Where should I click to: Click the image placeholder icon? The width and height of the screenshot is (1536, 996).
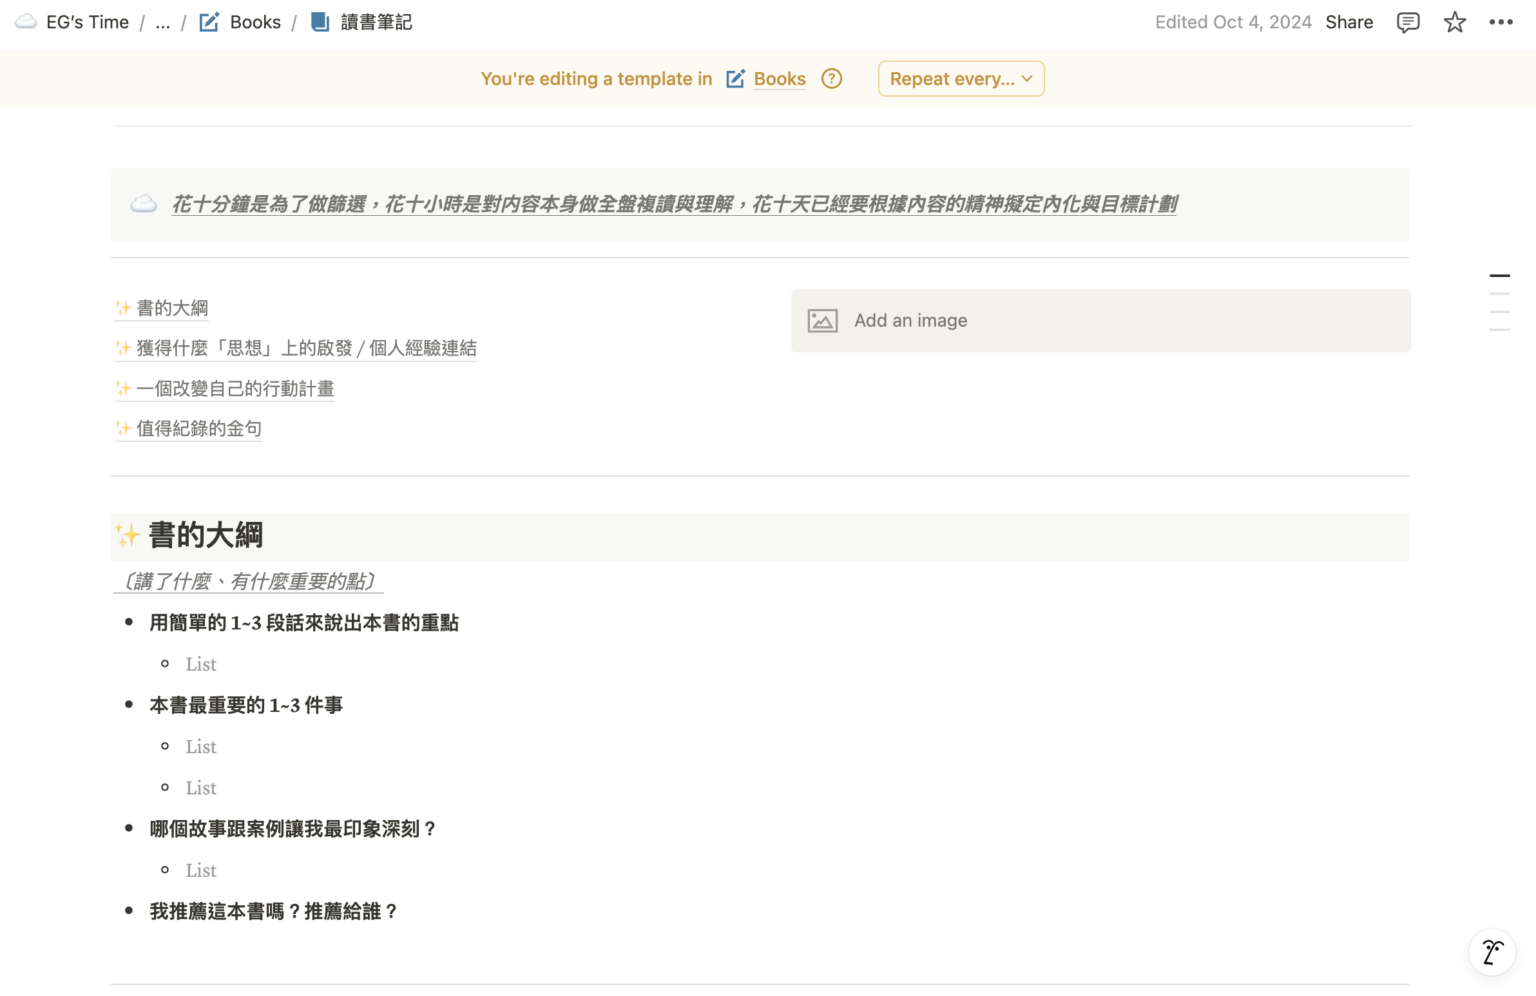point(822,321)
